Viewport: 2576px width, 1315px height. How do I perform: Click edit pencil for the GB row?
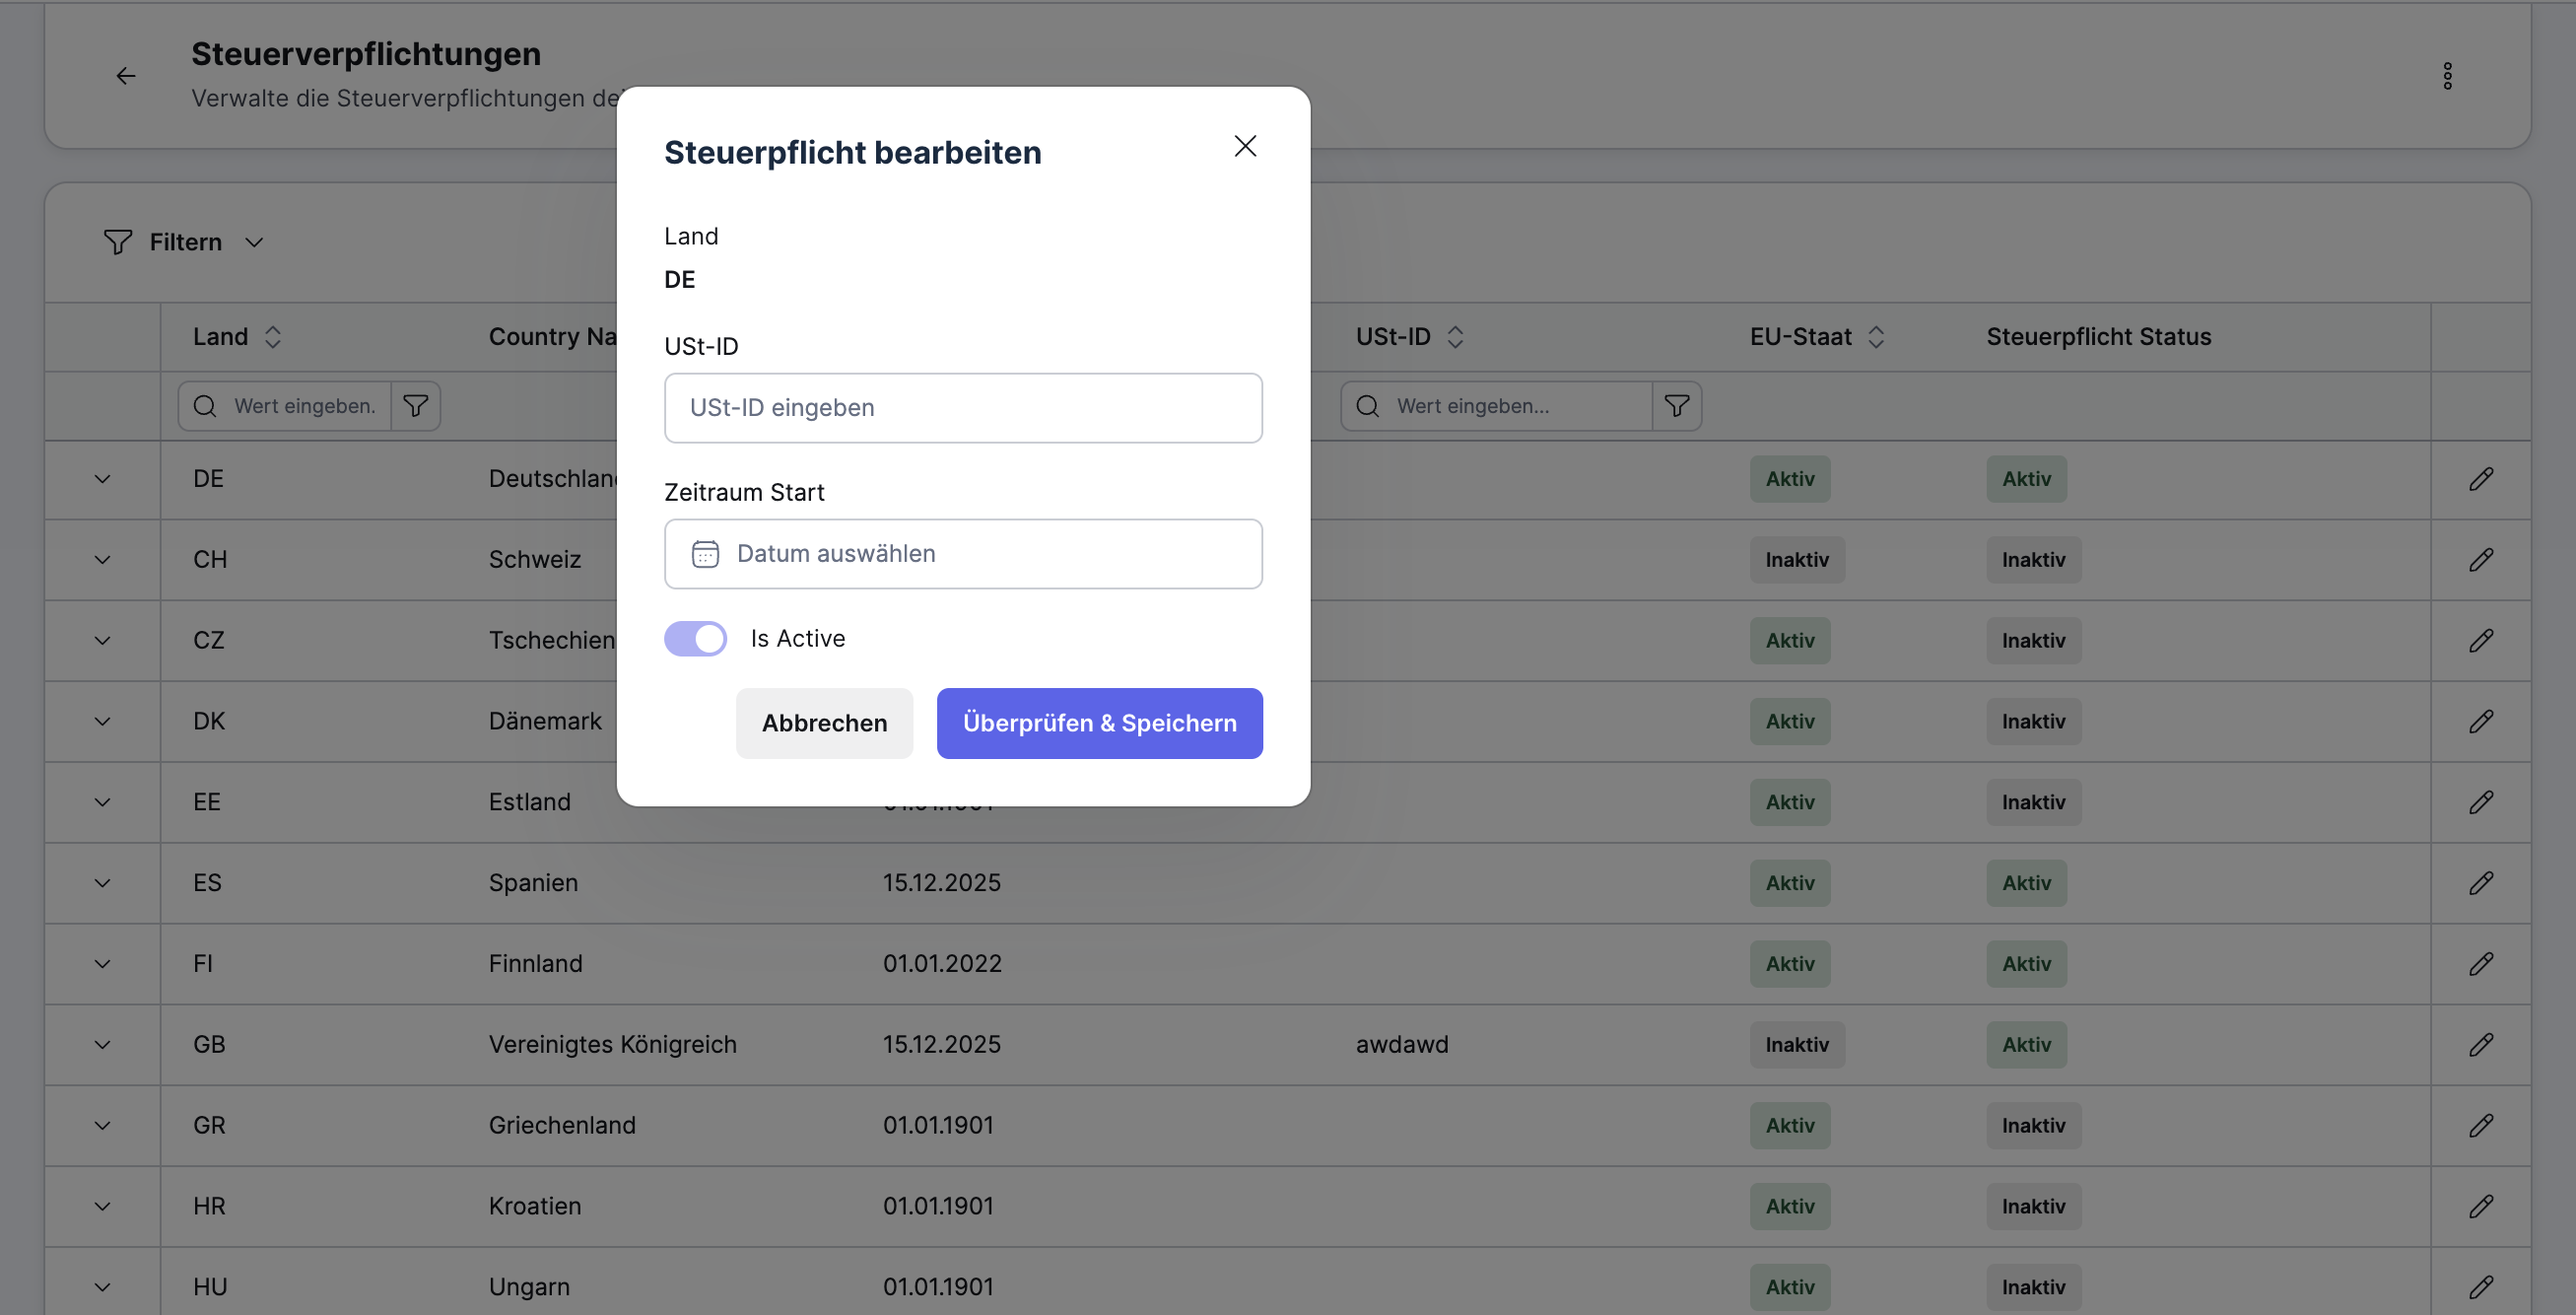(x=2480, y=1045)
